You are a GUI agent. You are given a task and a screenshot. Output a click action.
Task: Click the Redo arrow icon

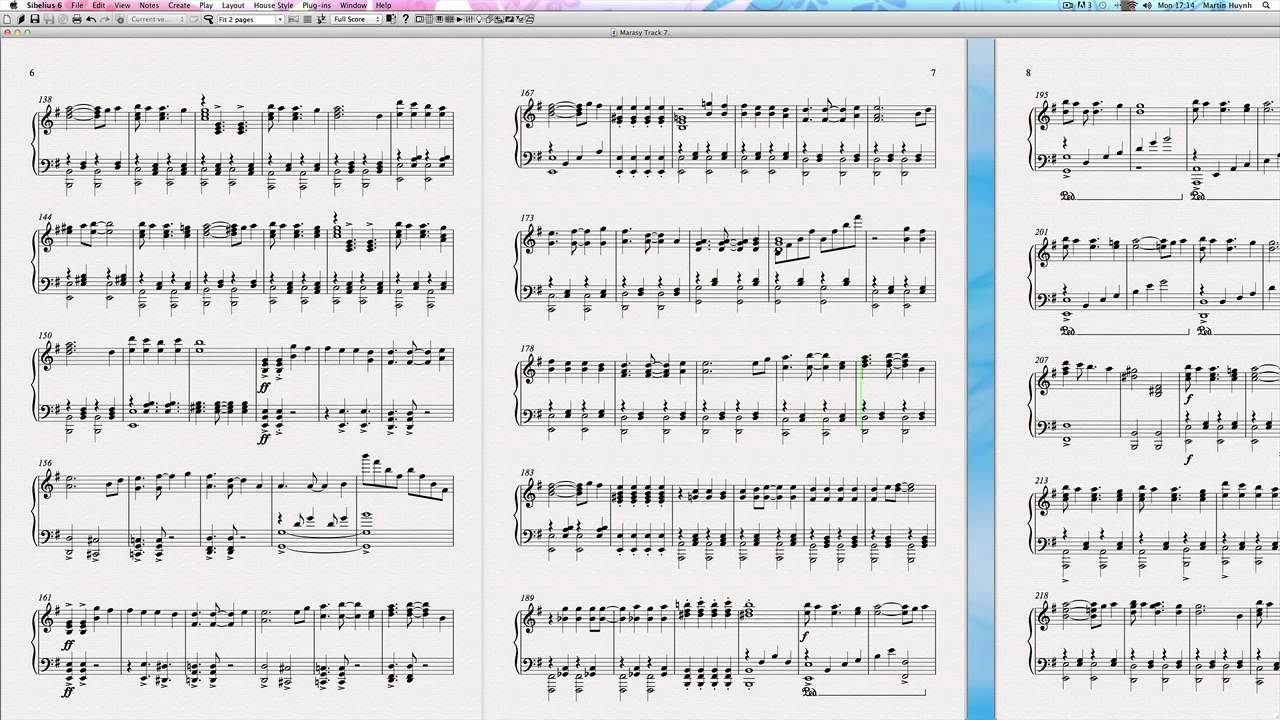point(105,19)
